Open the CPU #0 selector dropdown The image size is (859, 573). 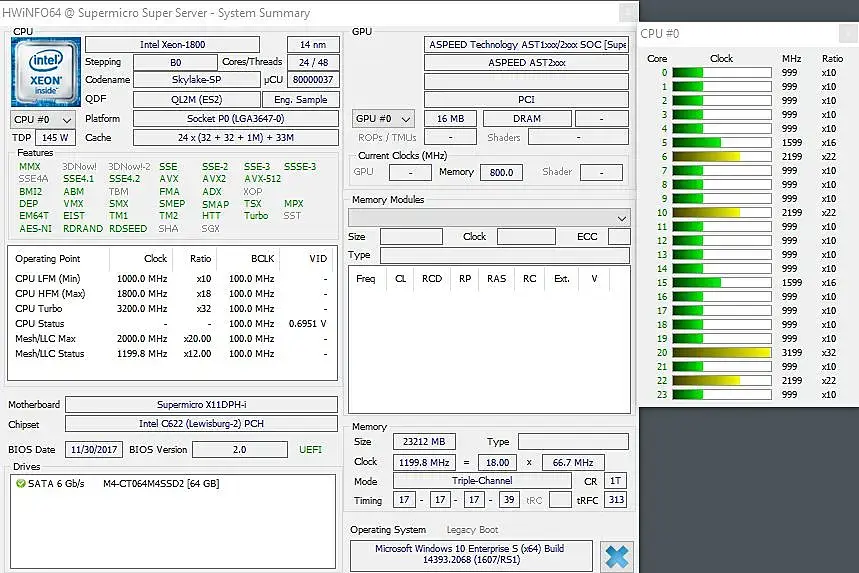pos(42,119)
